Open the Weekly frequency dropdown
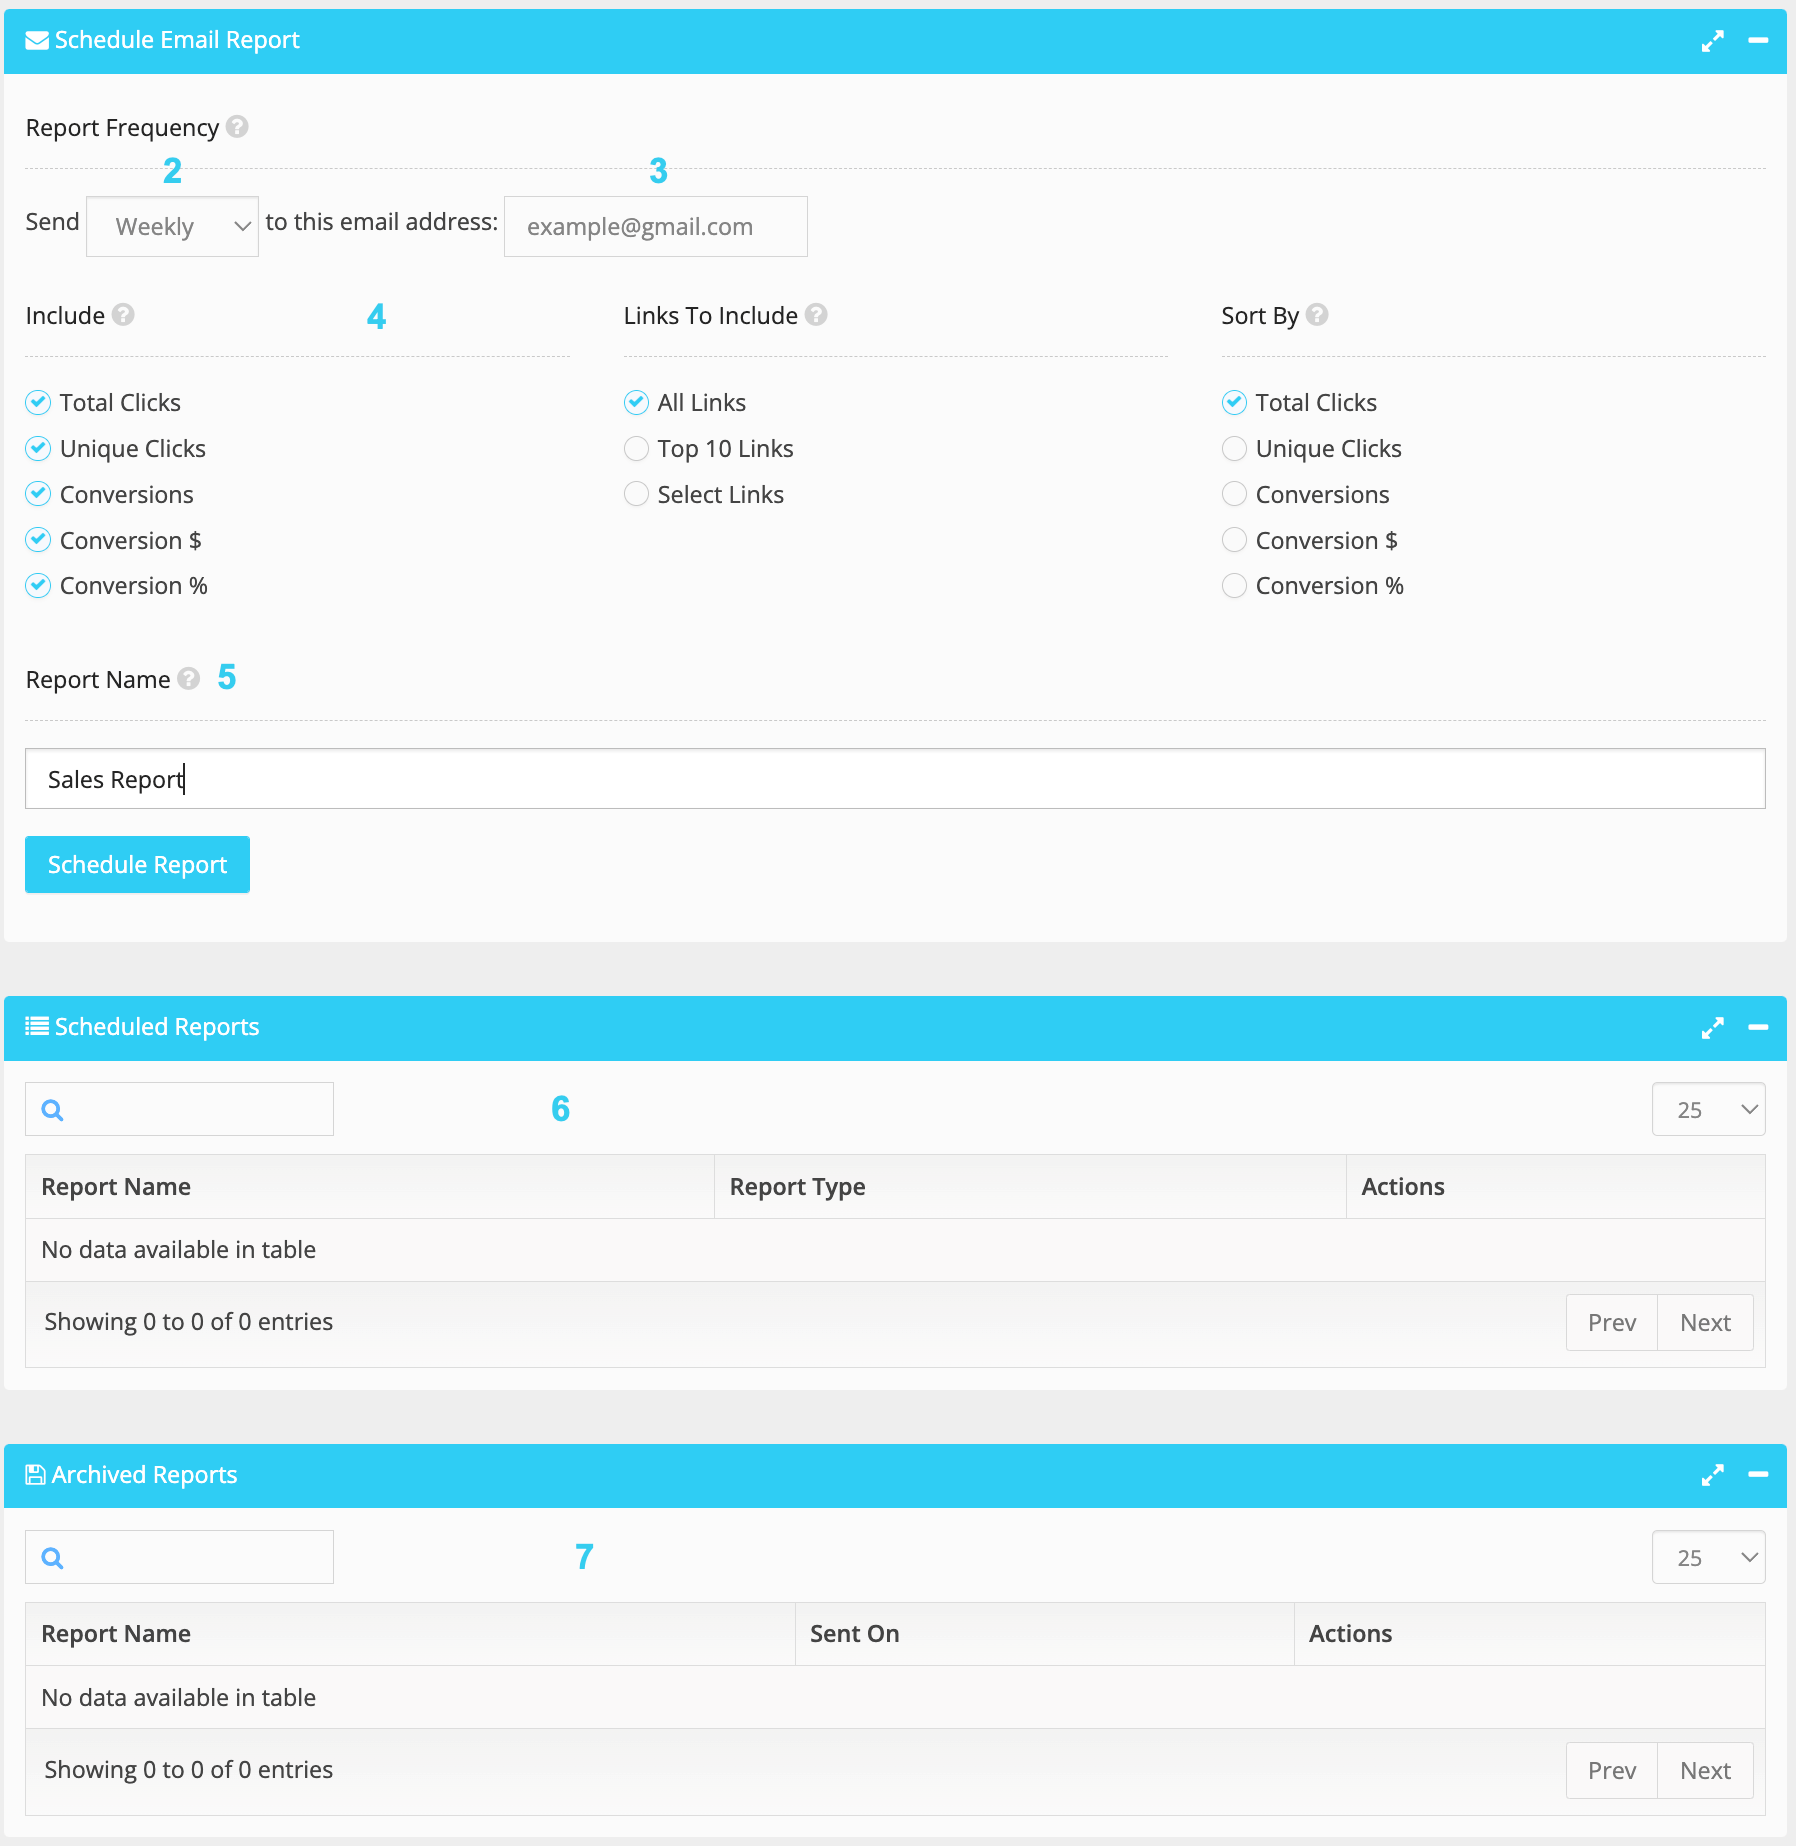The width and height of the screenshot is (1796, 1846). [172, 227]
